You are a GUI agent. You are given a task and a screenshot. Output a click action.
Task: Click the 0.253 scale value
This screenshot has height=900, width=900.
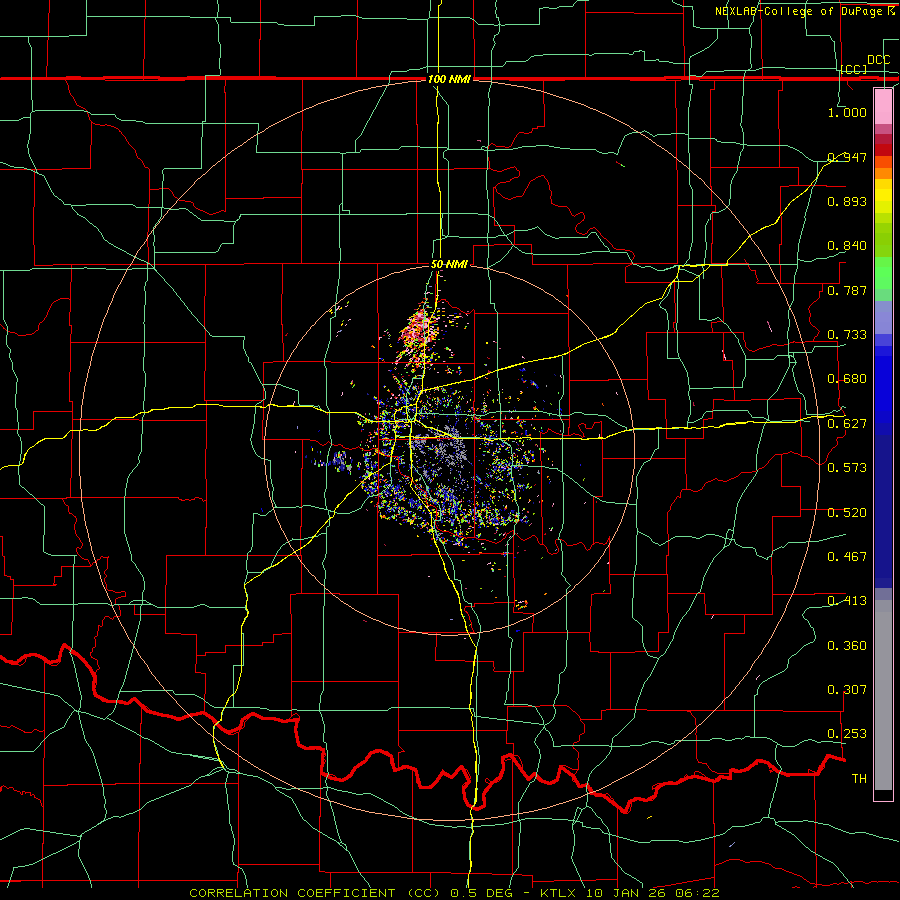coord(847,734)
